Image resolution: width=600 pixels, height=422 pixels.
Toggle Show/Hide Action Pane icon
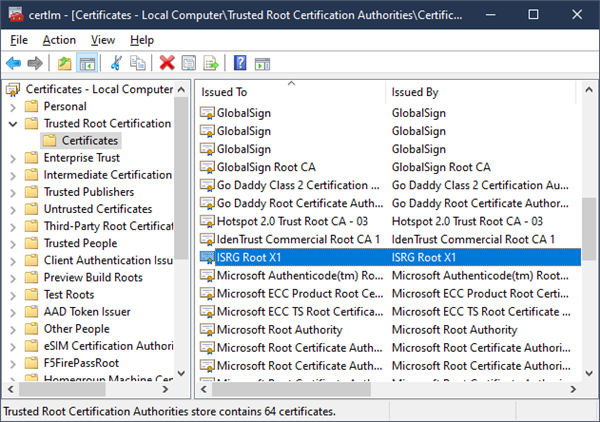coord(262,64)
